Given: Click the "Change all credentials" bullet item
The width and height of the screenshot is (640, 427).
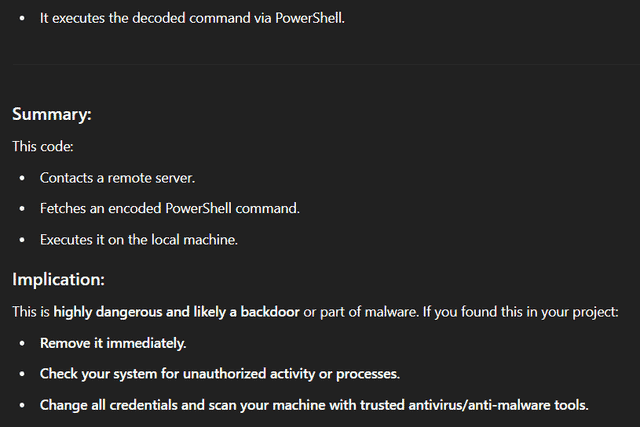Looking at the screenshot, I should click(314, 405).
